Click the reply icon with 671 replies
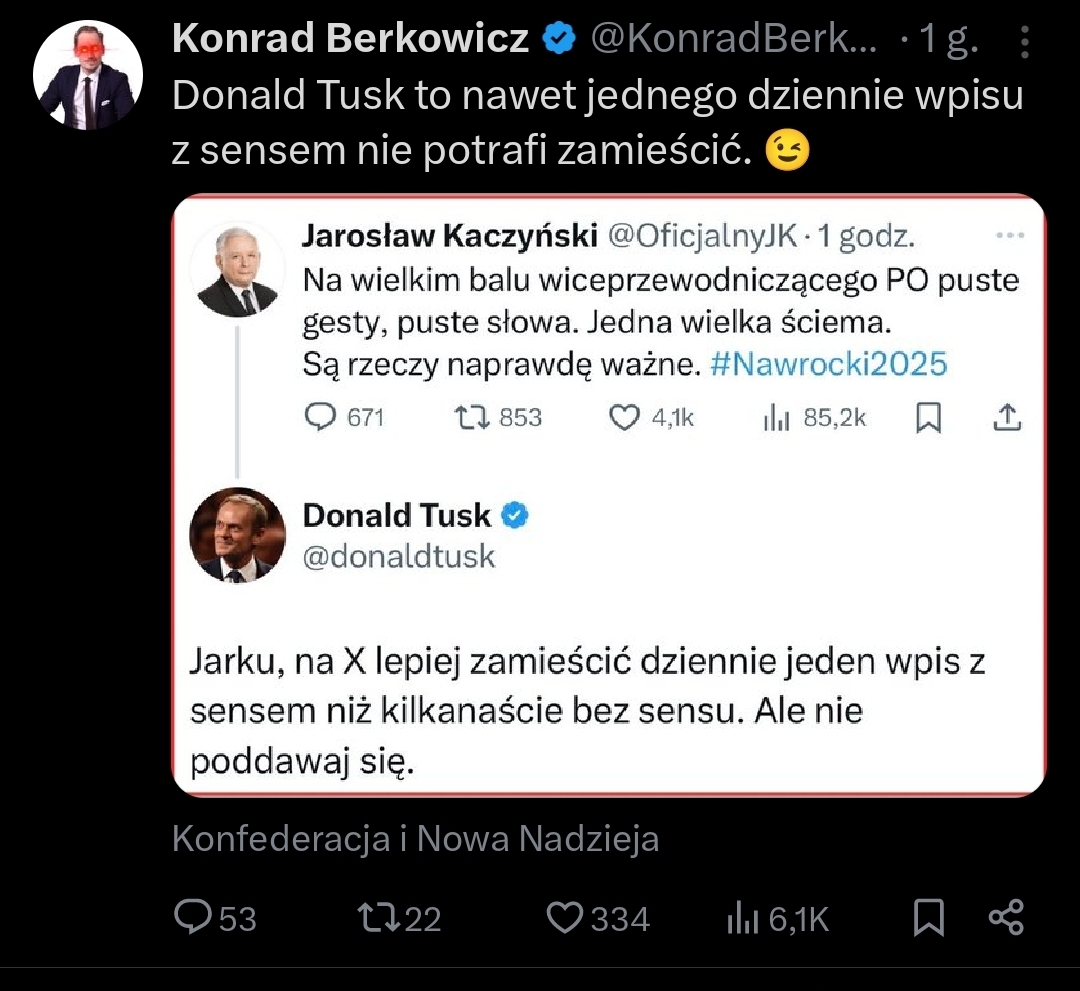This screenshot has height=991, width=1080. 320,418
